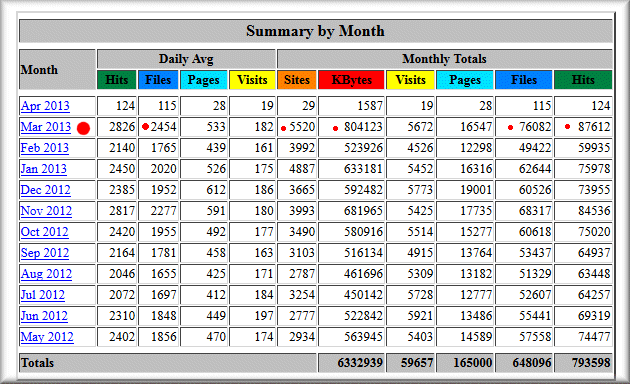Select total files value 648096
Viewport: 630px width, 384px height.
(x=532, y=363)
